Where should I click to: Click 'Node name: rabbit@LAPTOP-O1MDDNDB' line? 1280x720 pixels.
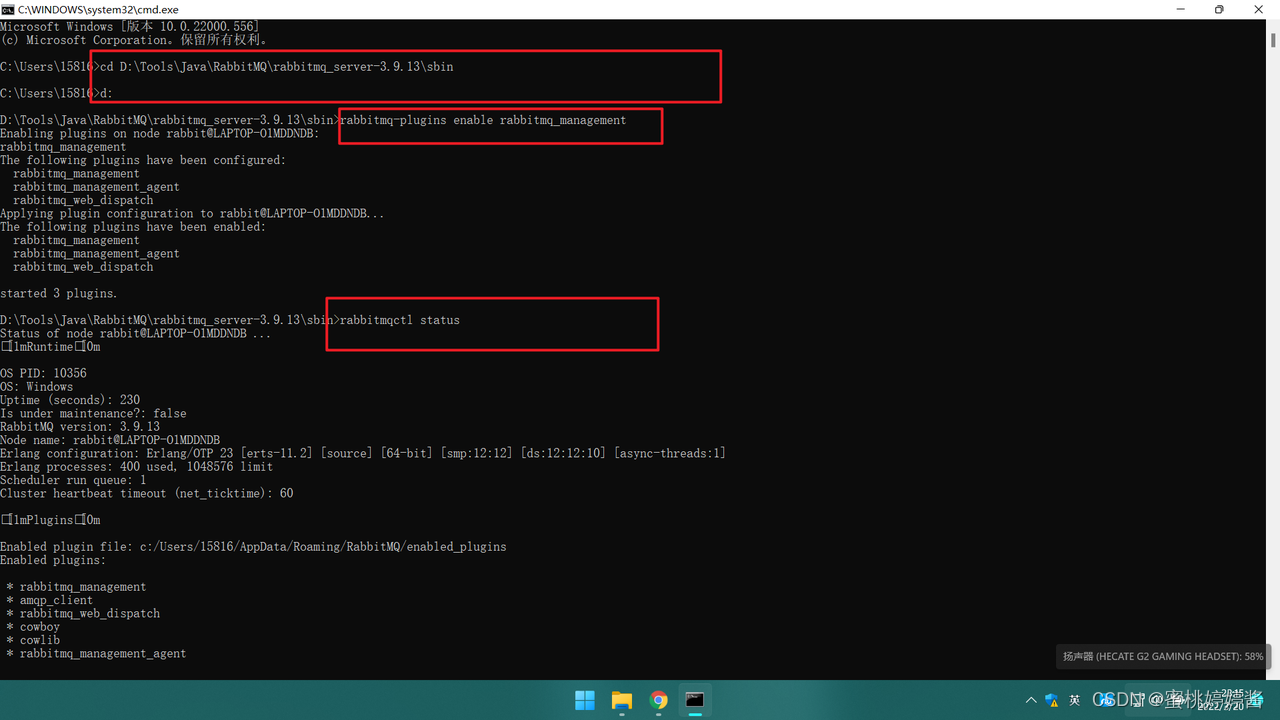click(110, 440)
